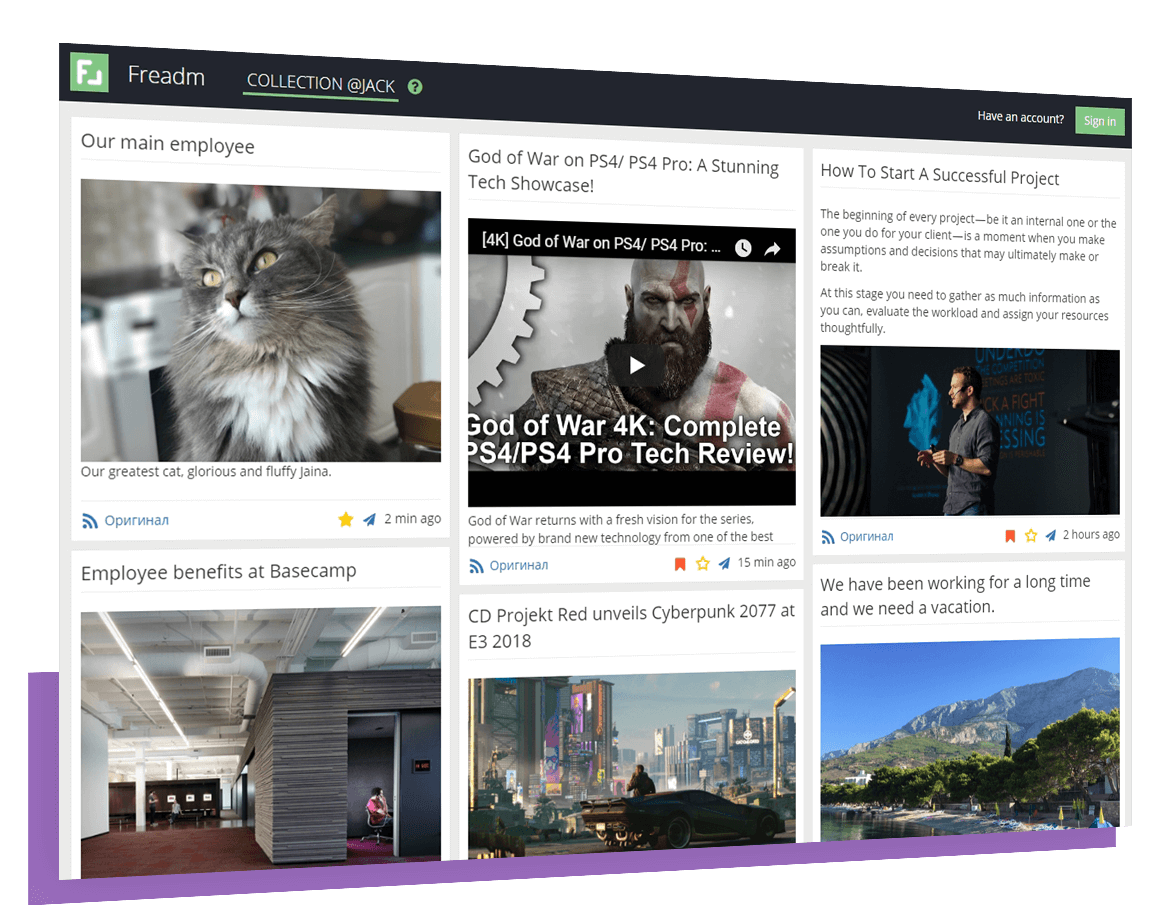
Task: Click the Watch Later clock icon on video
Action: point(743,248)
